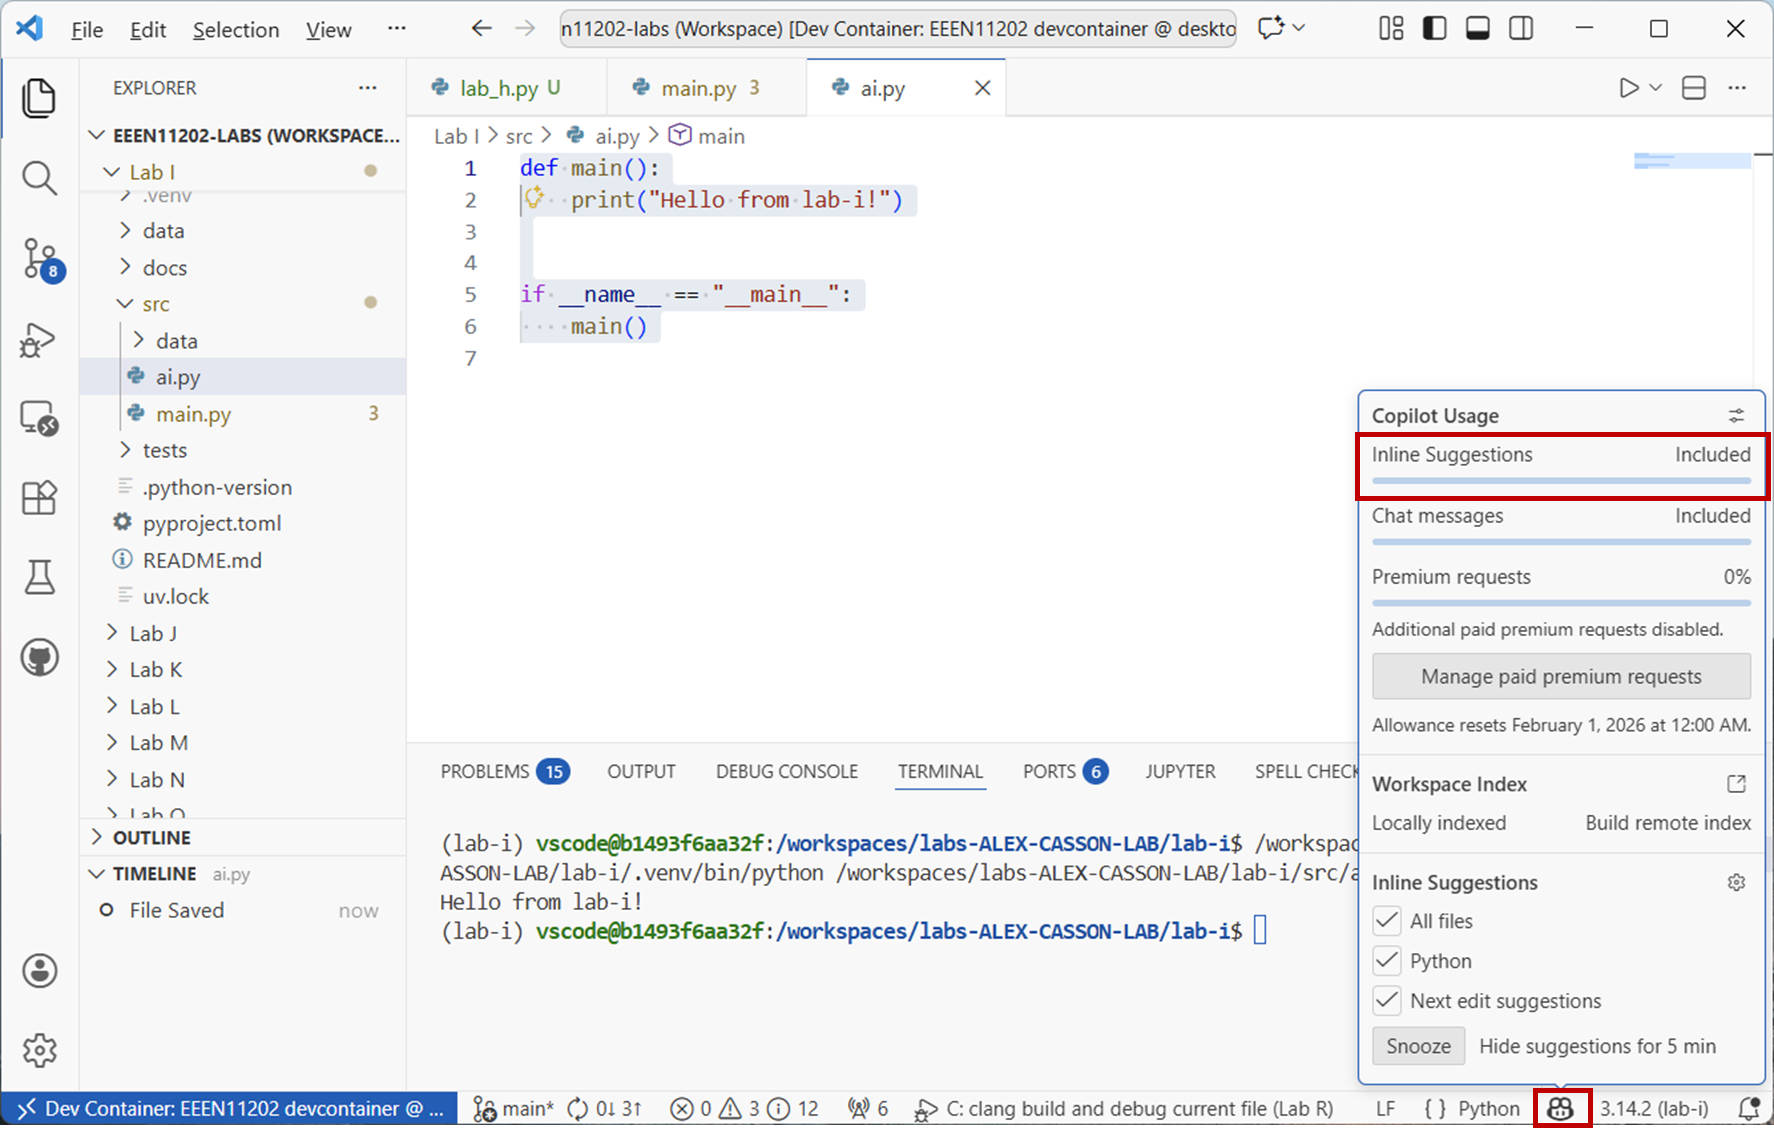
Task: Disable Next edit suggestions checkbox
Action: (1387, 1001)
